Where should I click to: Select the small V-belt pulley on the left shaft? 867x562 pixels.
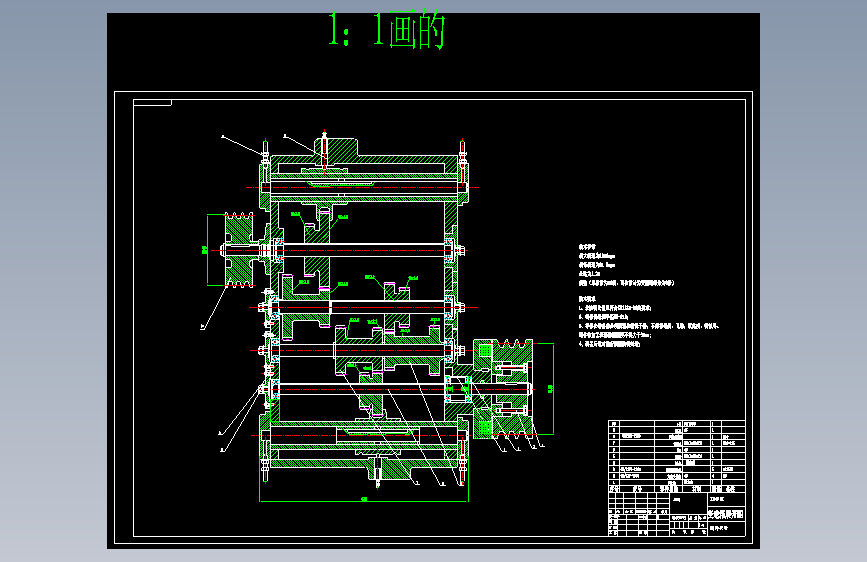239,250
